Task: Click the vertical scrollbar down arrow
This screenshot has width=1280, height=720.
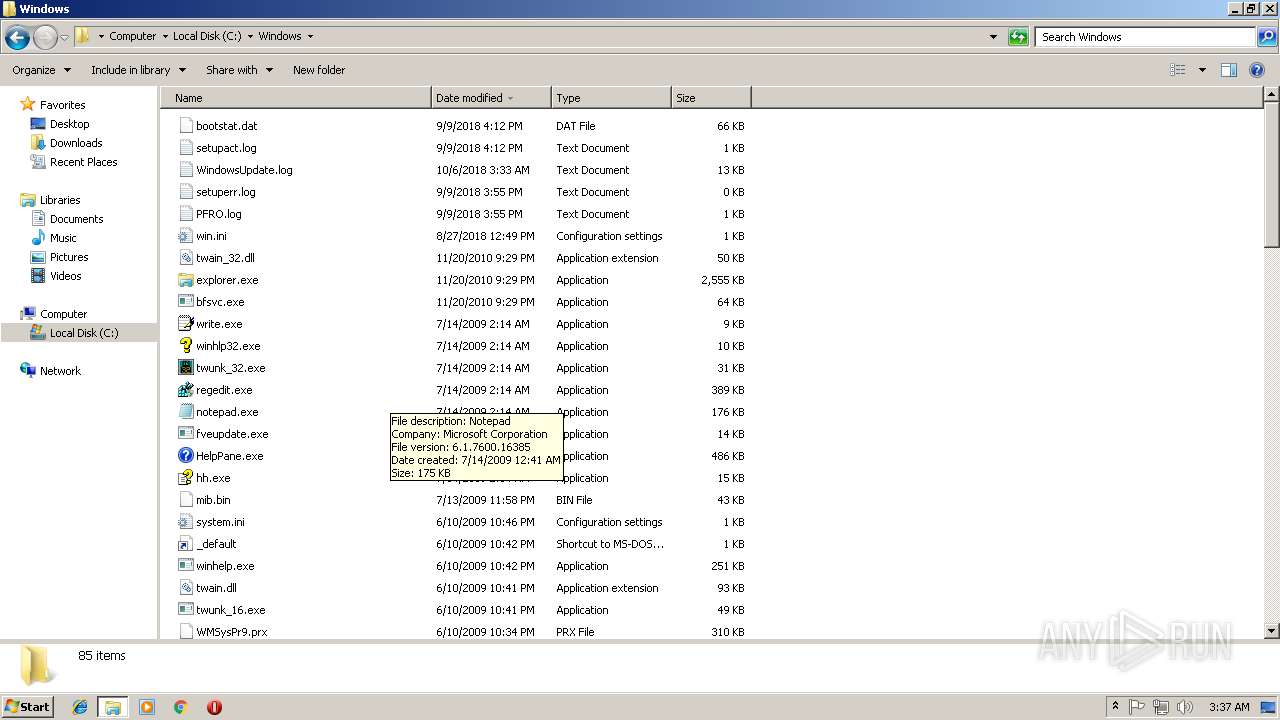Action: click(x=1272, y=631)
